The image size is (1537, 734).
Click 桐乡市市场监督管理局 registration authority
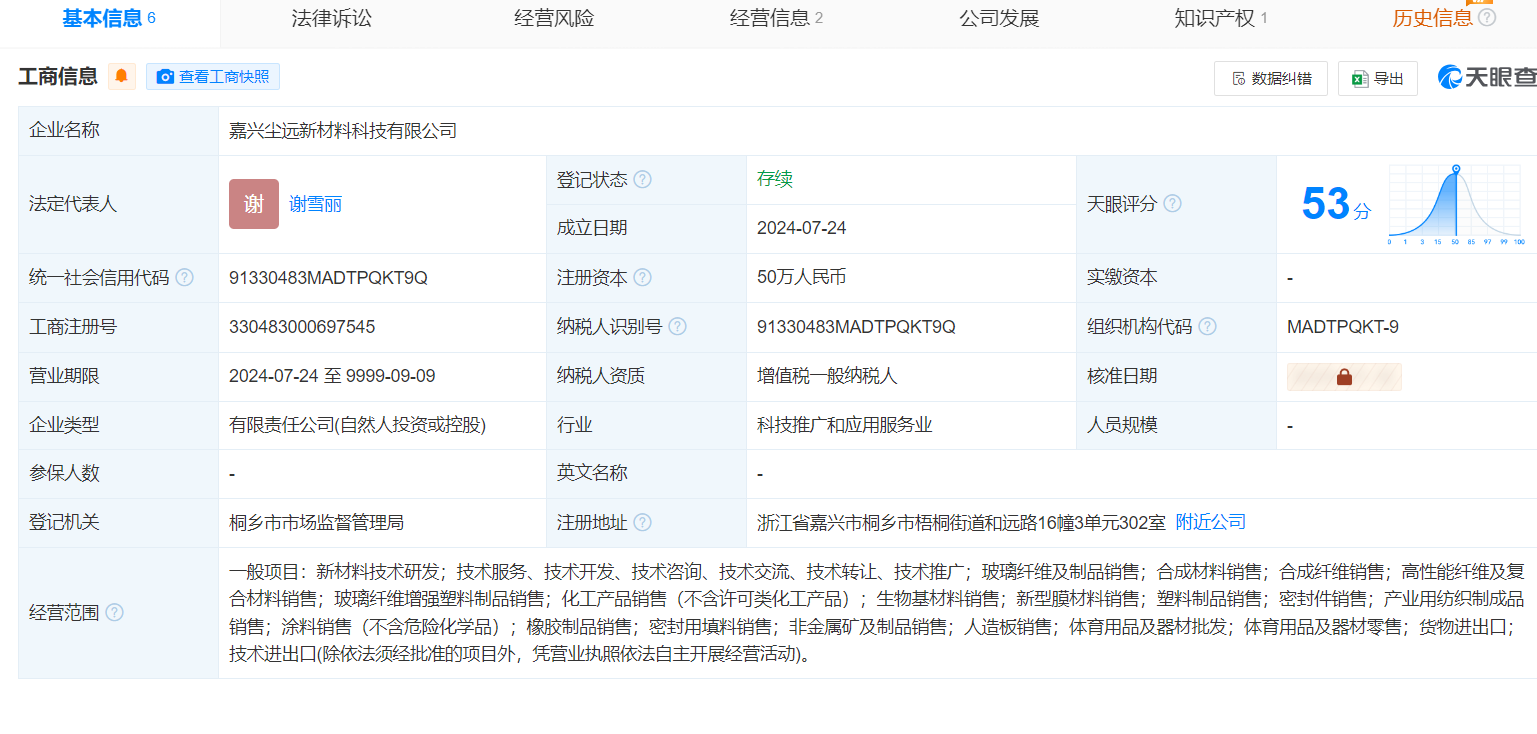tap(317, 522)
